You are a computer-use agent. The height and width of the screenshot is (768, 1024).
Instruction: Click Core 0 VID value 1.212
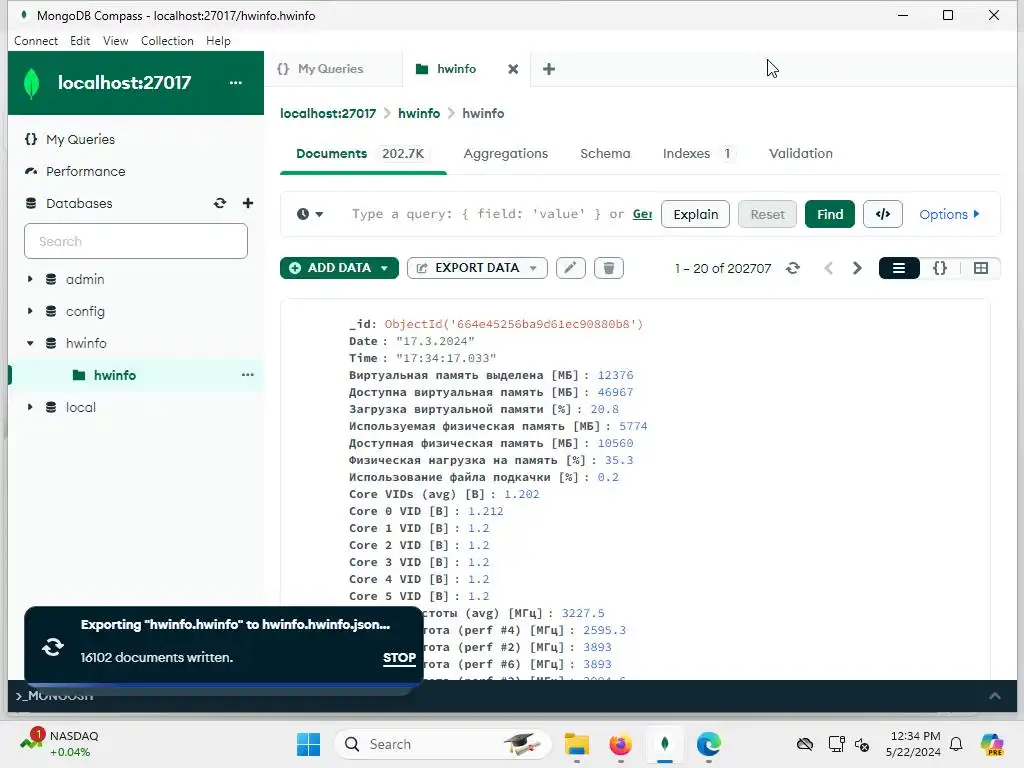[485, 511]
